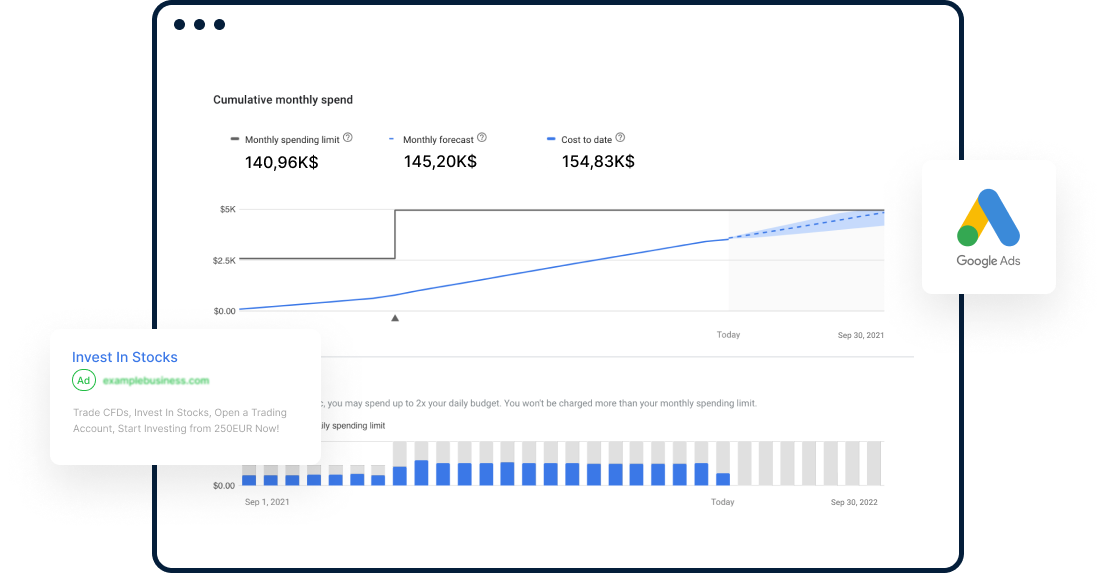
Task: Click the gray Monthly spending limit legend marker
Action: (235, 140)
